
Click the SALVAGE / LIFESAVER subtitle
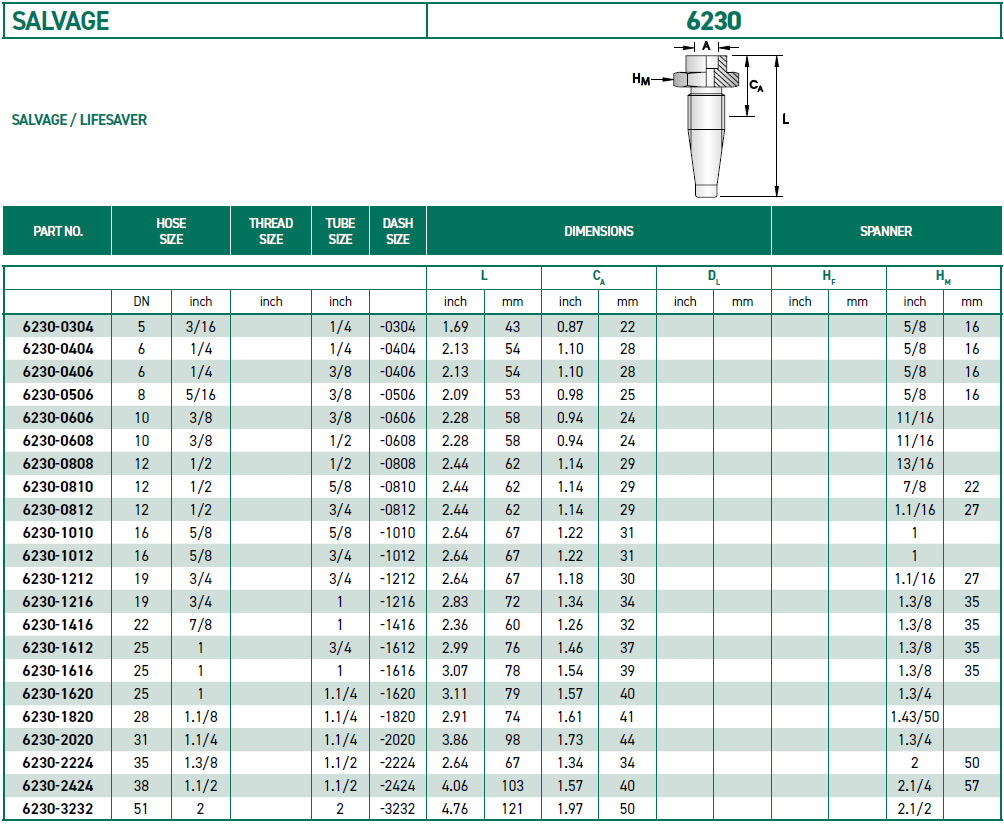(x=79, y=120)
